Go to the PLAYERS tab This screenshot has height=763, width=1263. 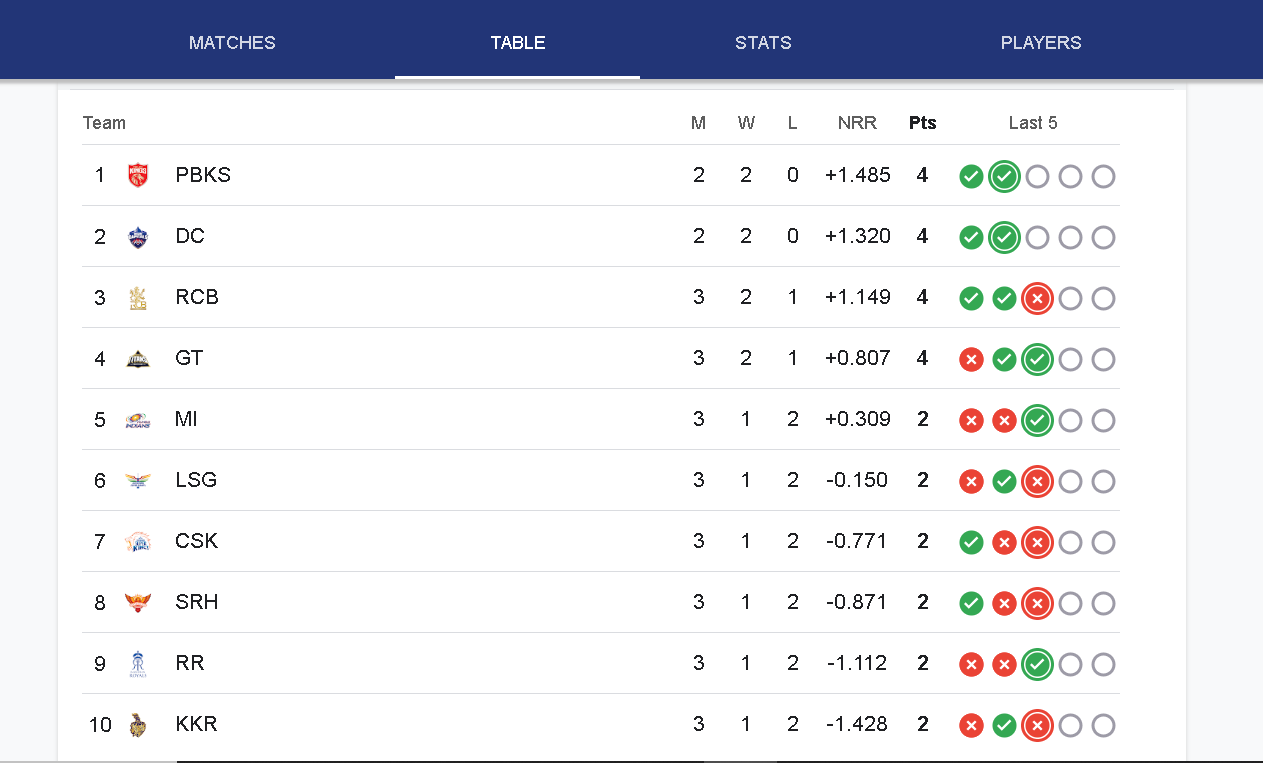[1041, 43]
